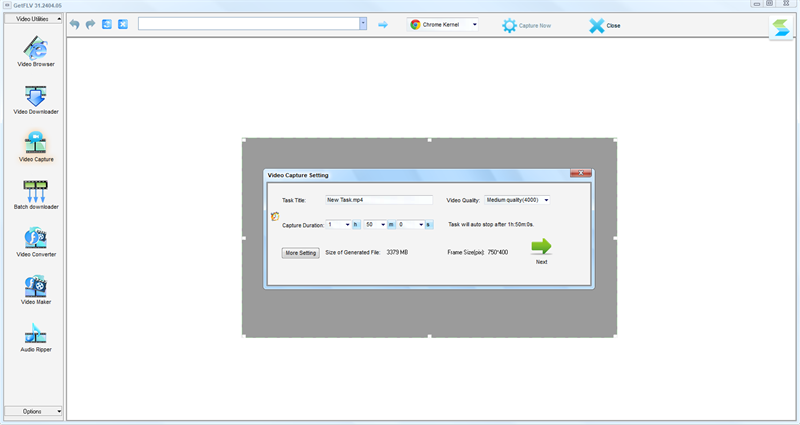800x425 pixels.
Task: Click the 750*400 frame size value
Action: pyautogui.click(x=497, y=252)
